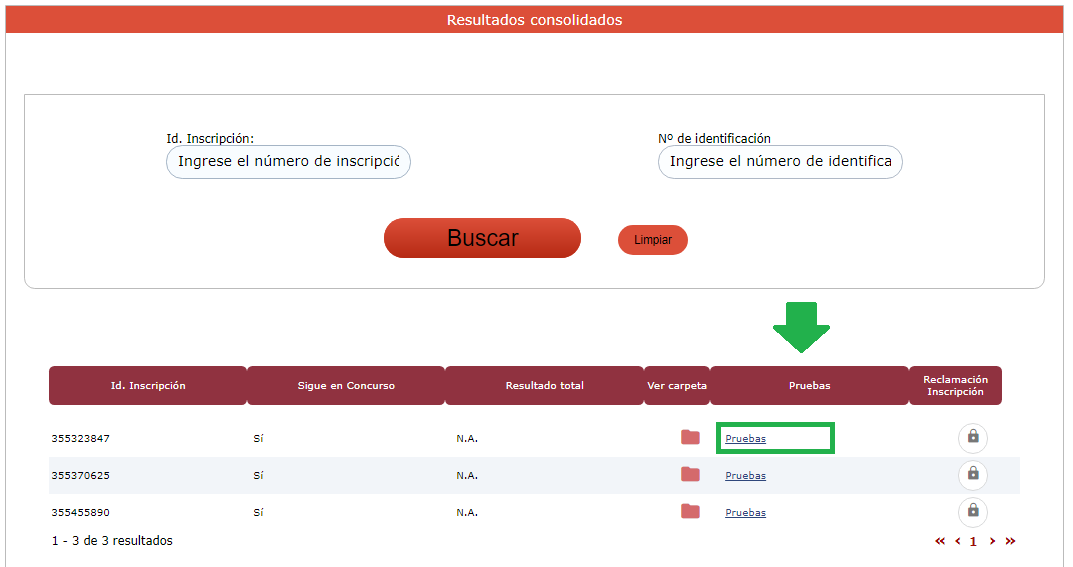
Task: Open Pruebas link for inscription 355323847
Action: (745, 439)
